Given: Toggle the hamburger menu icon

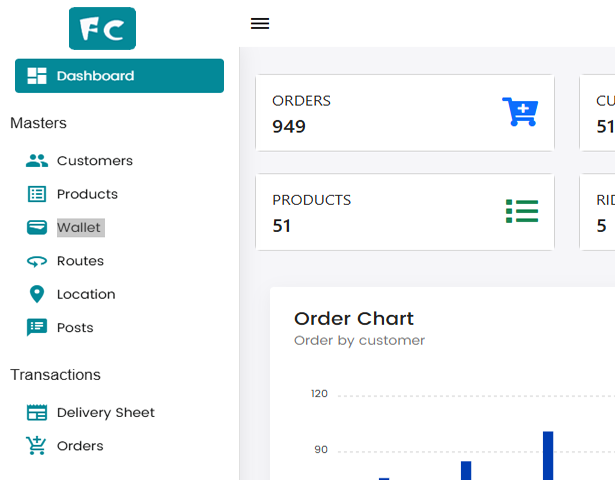Looking at the screenshot, I should point(260,24).
